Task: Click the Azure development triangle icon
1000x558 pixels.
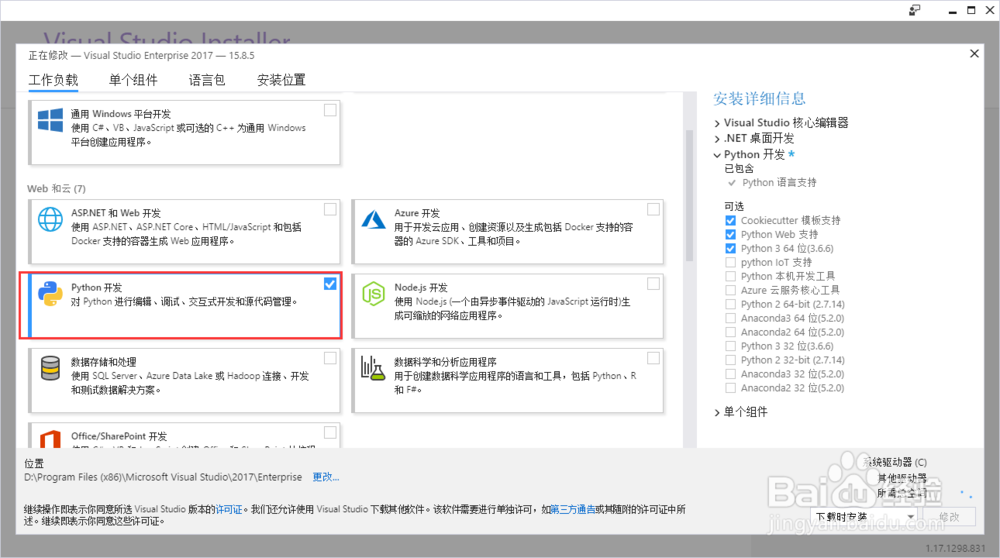Action: 374,219
